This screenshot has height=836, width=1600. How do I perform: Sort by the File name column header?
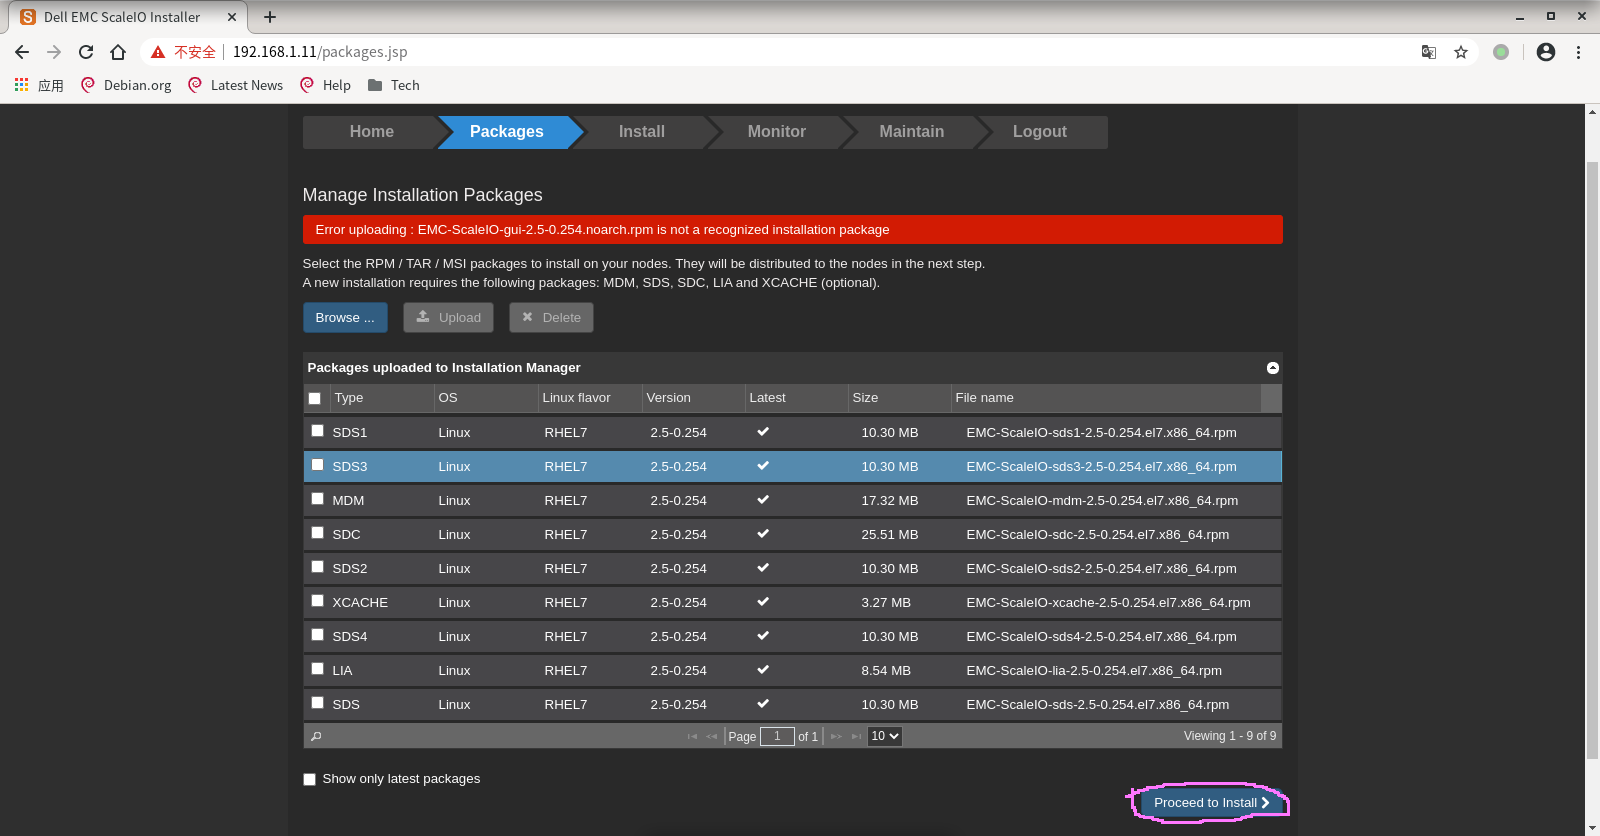tap(1106, 398)
